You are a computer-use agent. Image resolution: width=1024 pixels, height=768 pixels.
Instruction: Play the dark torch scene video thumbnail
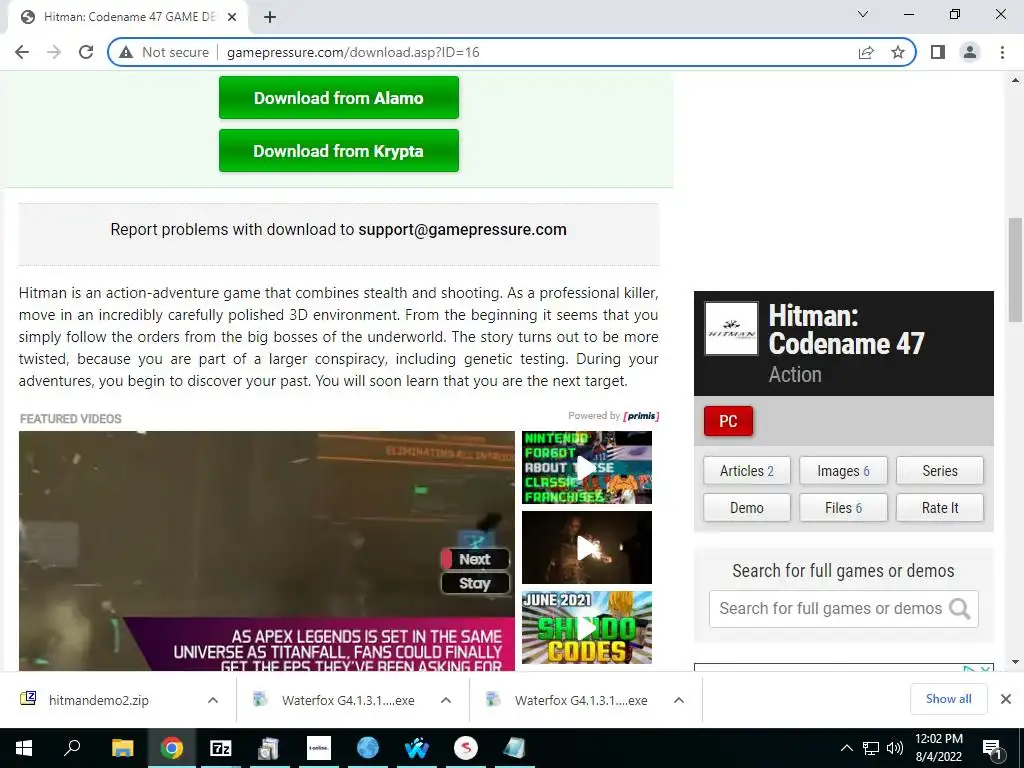[x=586, y=547]
